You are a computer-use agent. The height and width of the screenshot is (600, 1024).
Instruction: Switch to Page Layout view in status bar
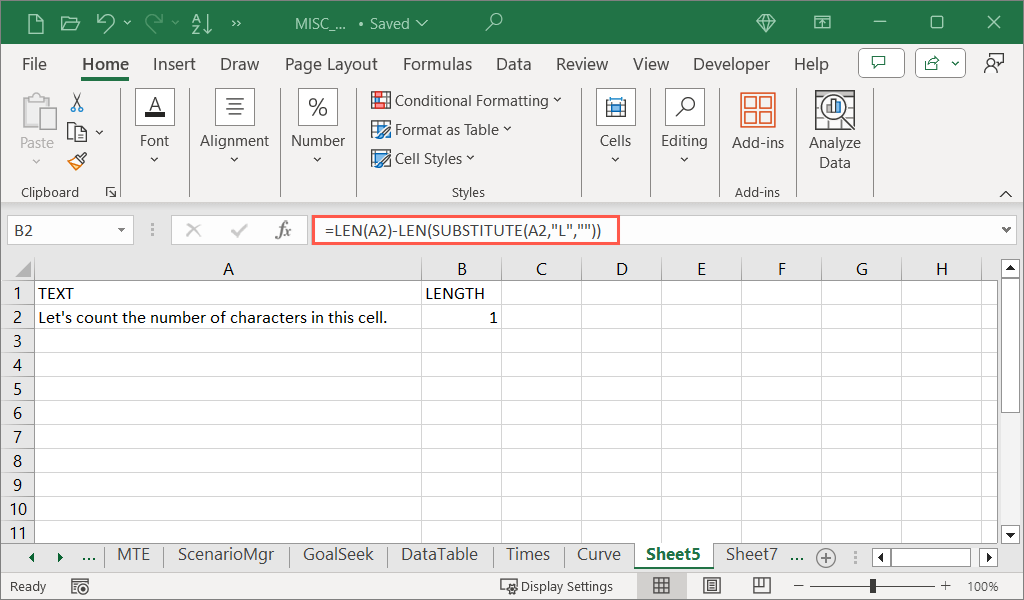coord(711,586)
